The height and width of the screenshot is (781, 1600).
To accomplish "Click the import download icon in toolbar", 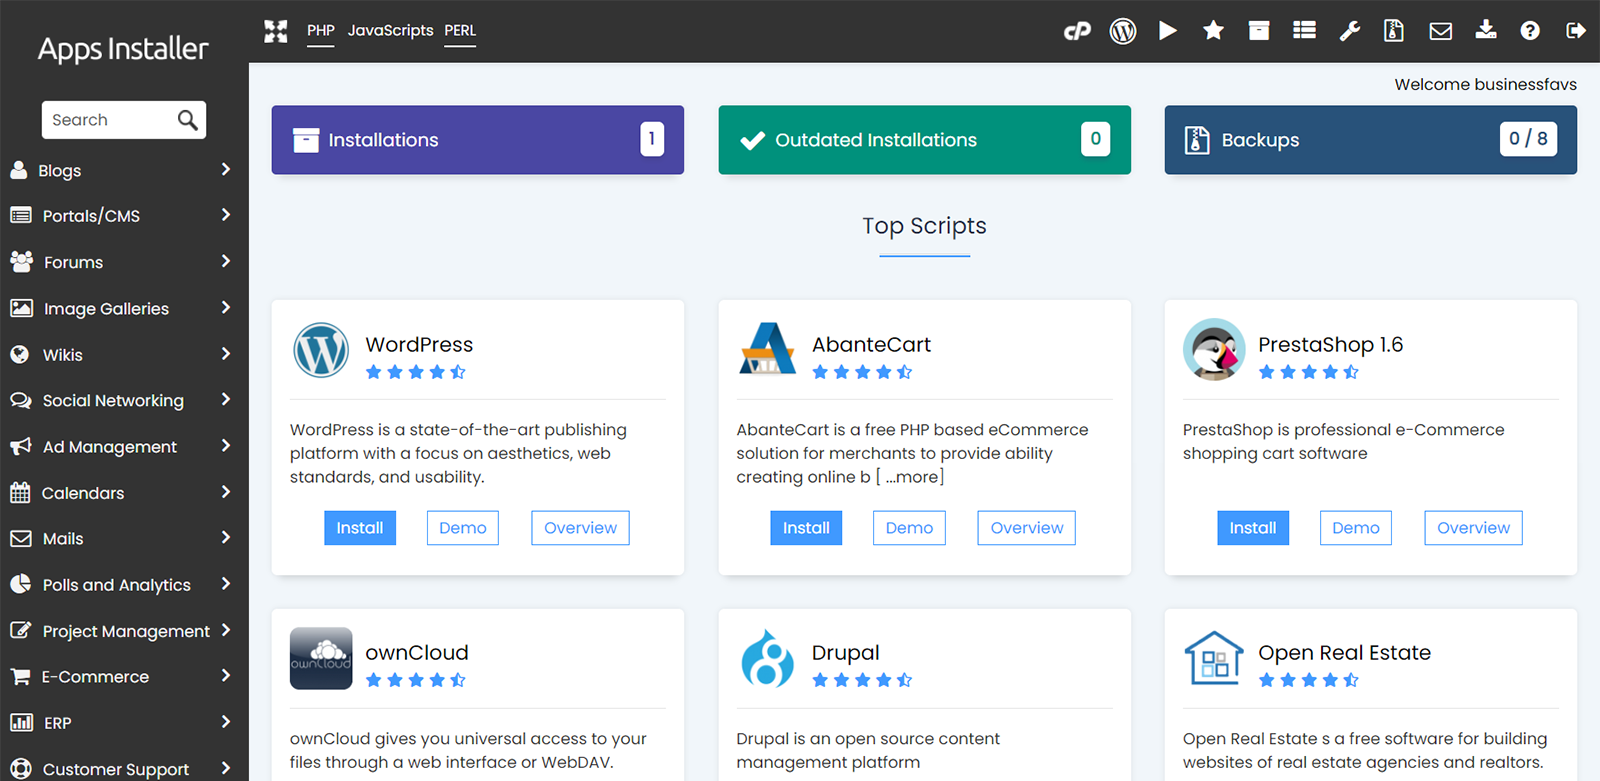I will [1486, 31].
